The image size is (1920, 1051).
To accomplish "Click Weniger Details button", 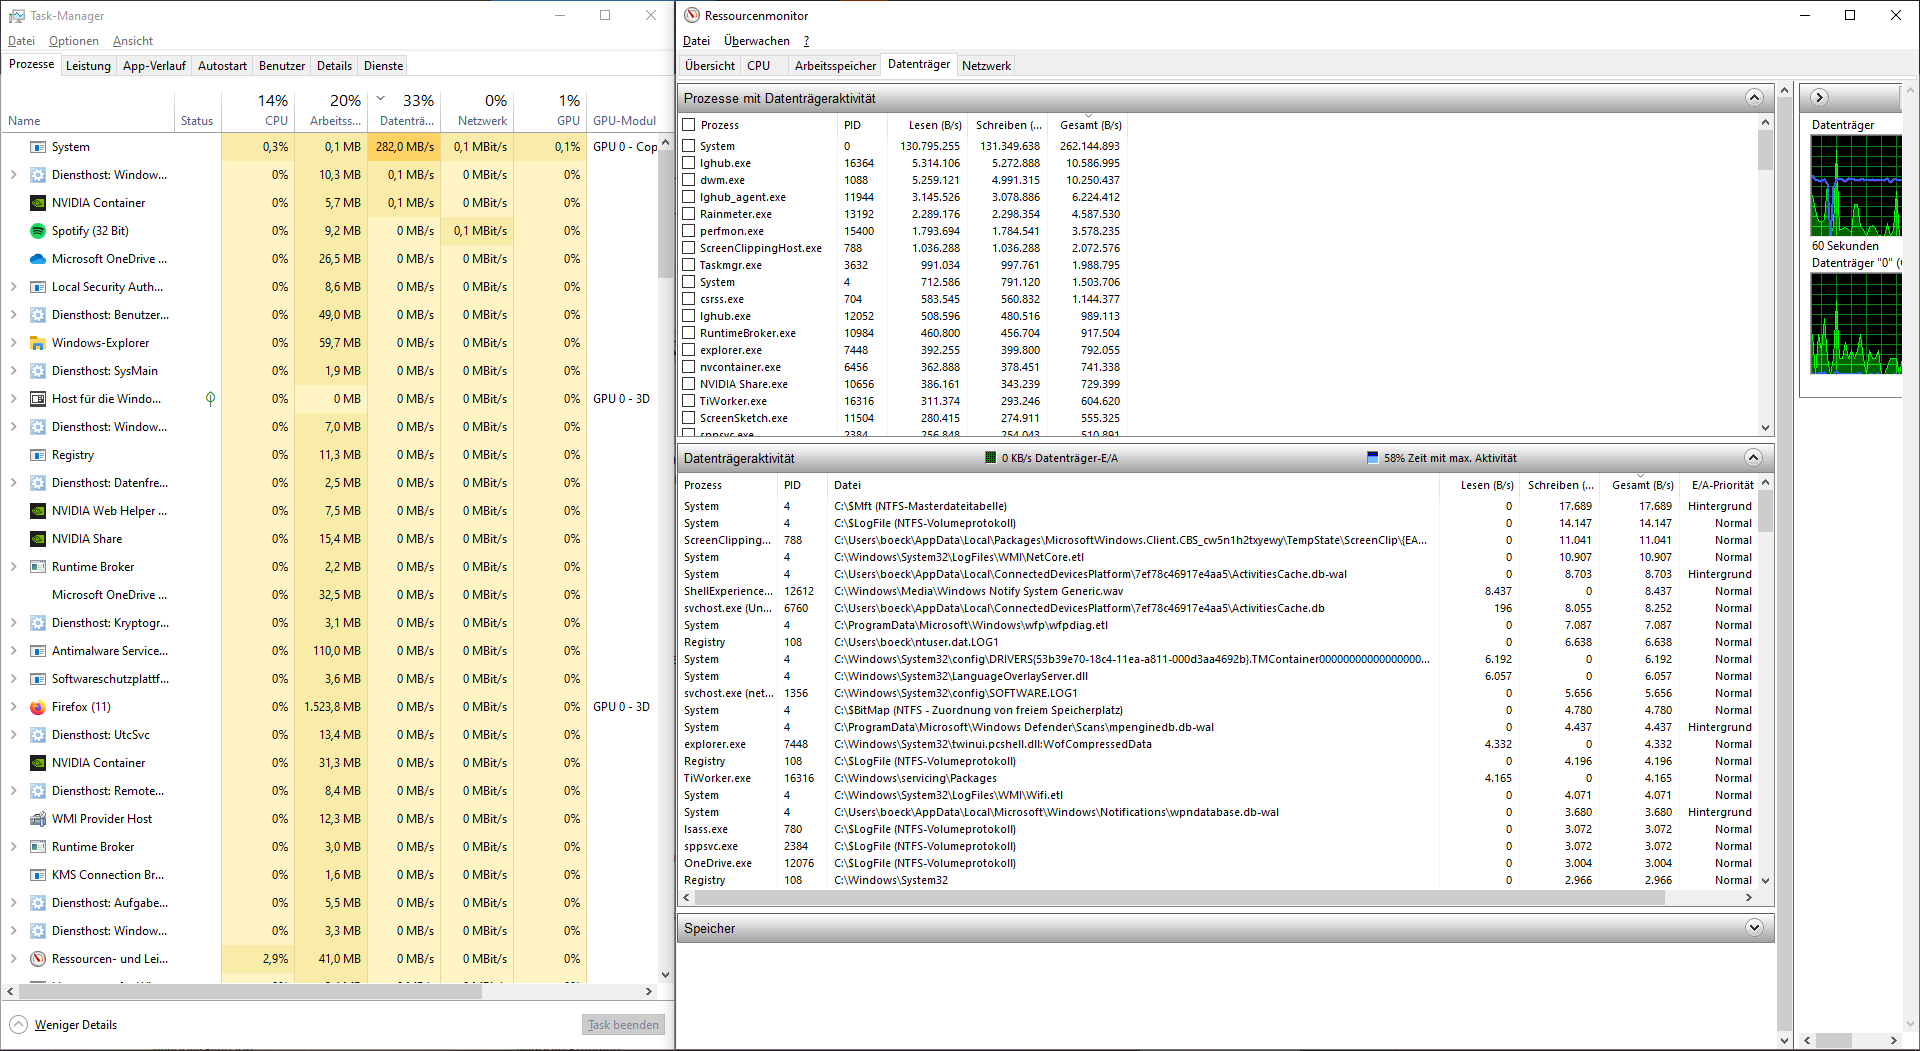I will (64, 1025).
